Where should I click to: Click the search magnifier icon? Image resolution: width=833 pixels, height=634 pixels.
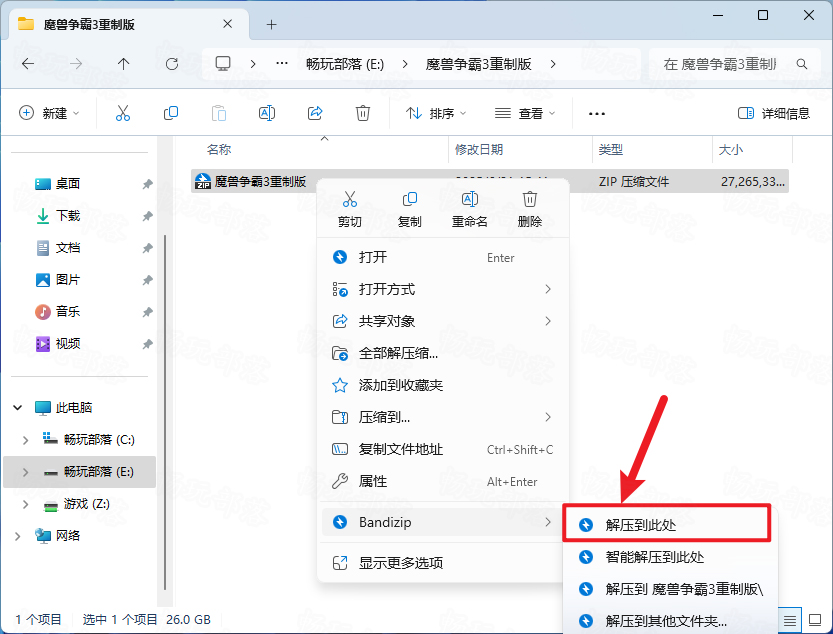click(x=802, y=64)
